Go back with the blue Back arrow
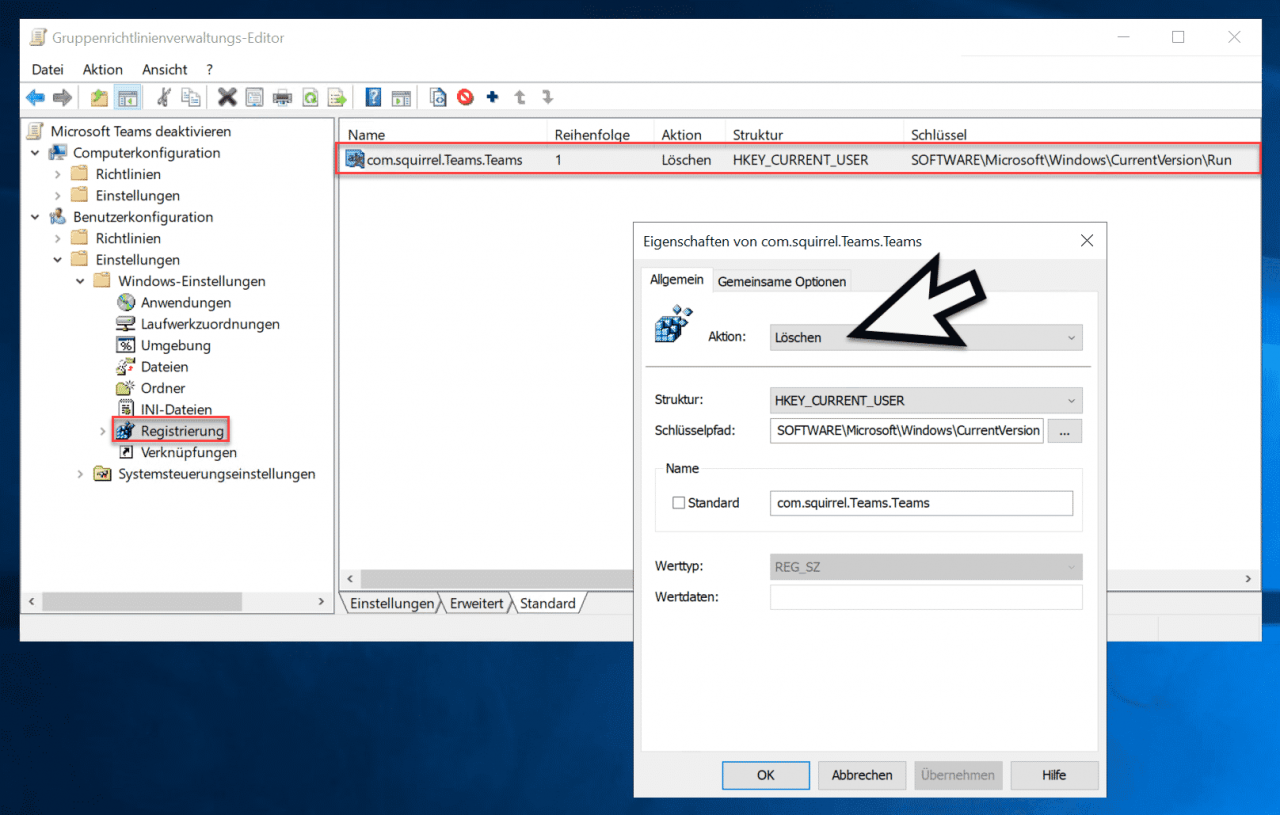Screen dimensions: 1280x815 [35, 97]
